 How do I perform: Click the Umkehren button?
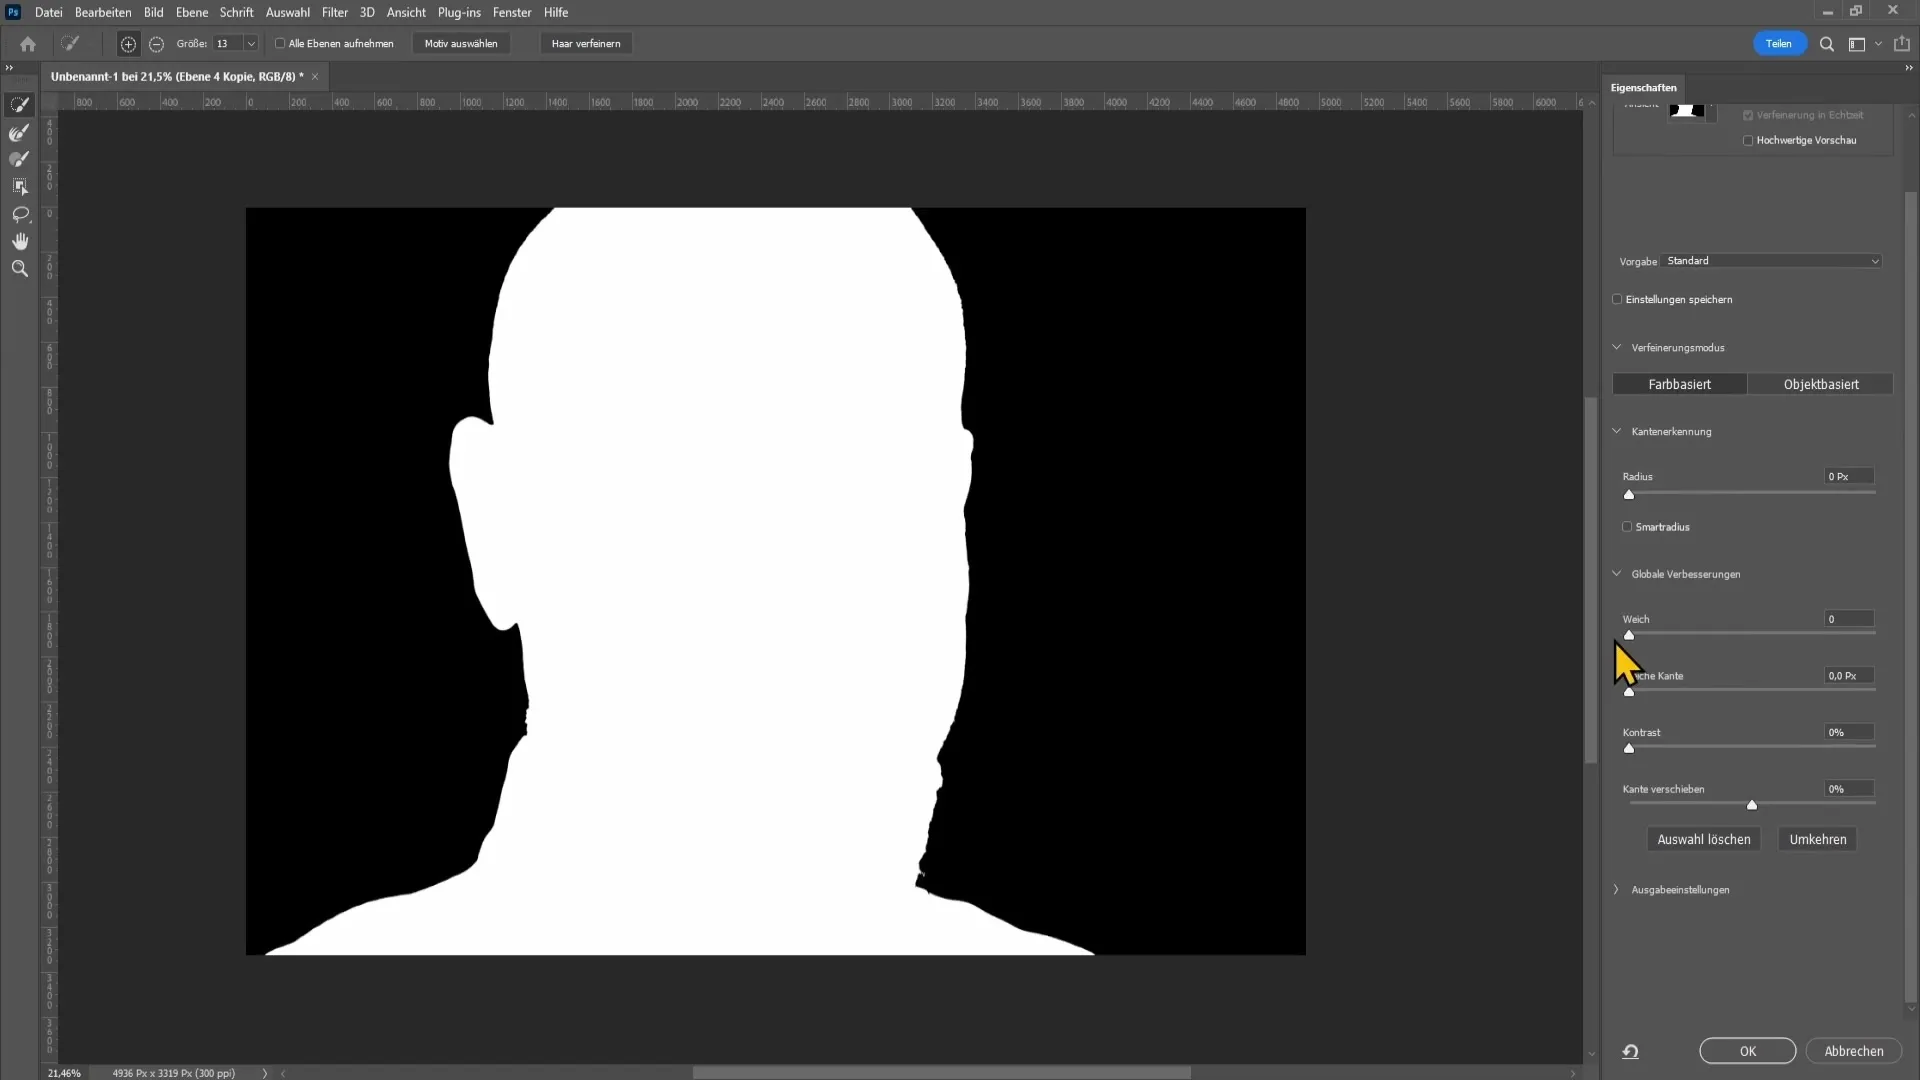(x=1818, y=840)
